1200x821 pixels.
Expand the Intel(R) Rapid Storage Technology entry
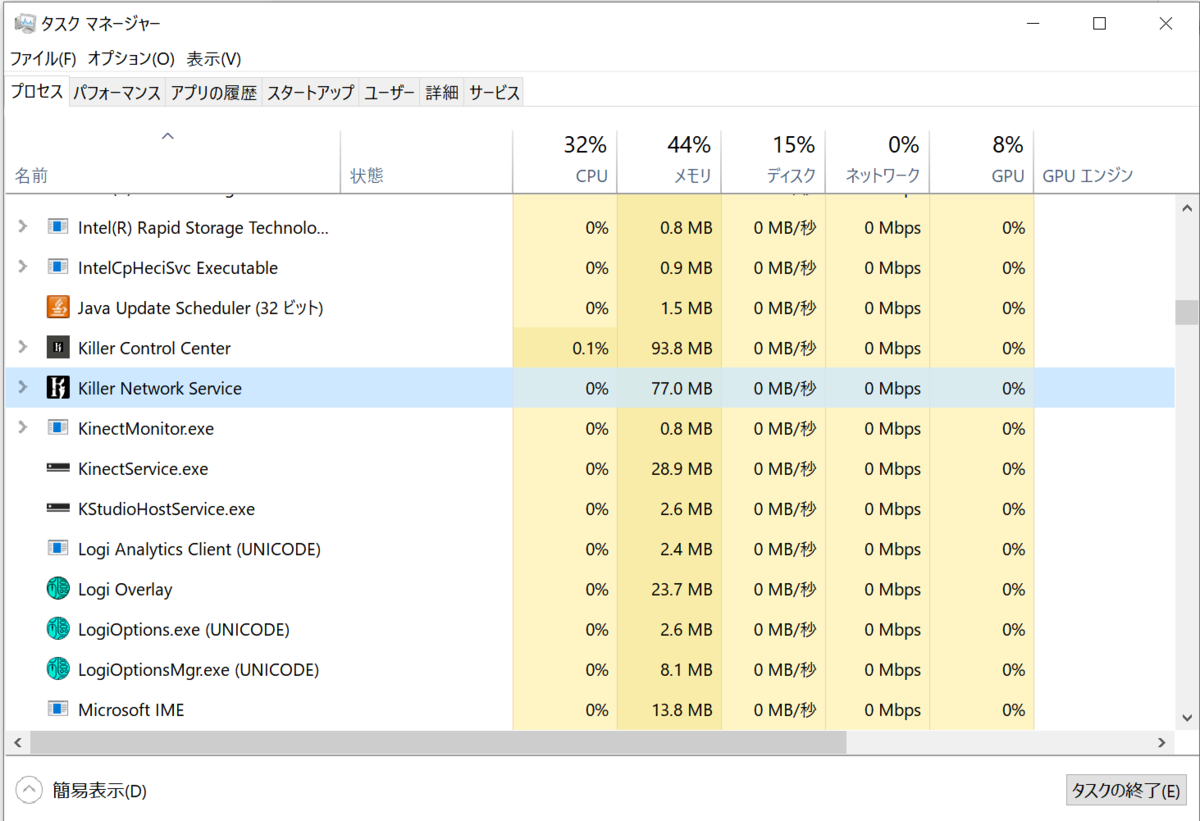(x=22, y=227)
